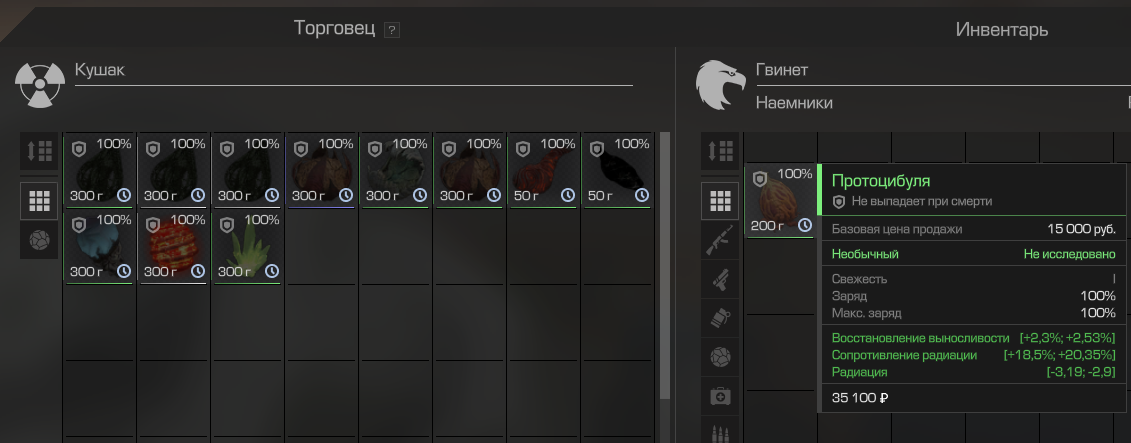Click the 35 100 ₽ price
Viewport: 1131px width, 443px height.
coord(860,398)
